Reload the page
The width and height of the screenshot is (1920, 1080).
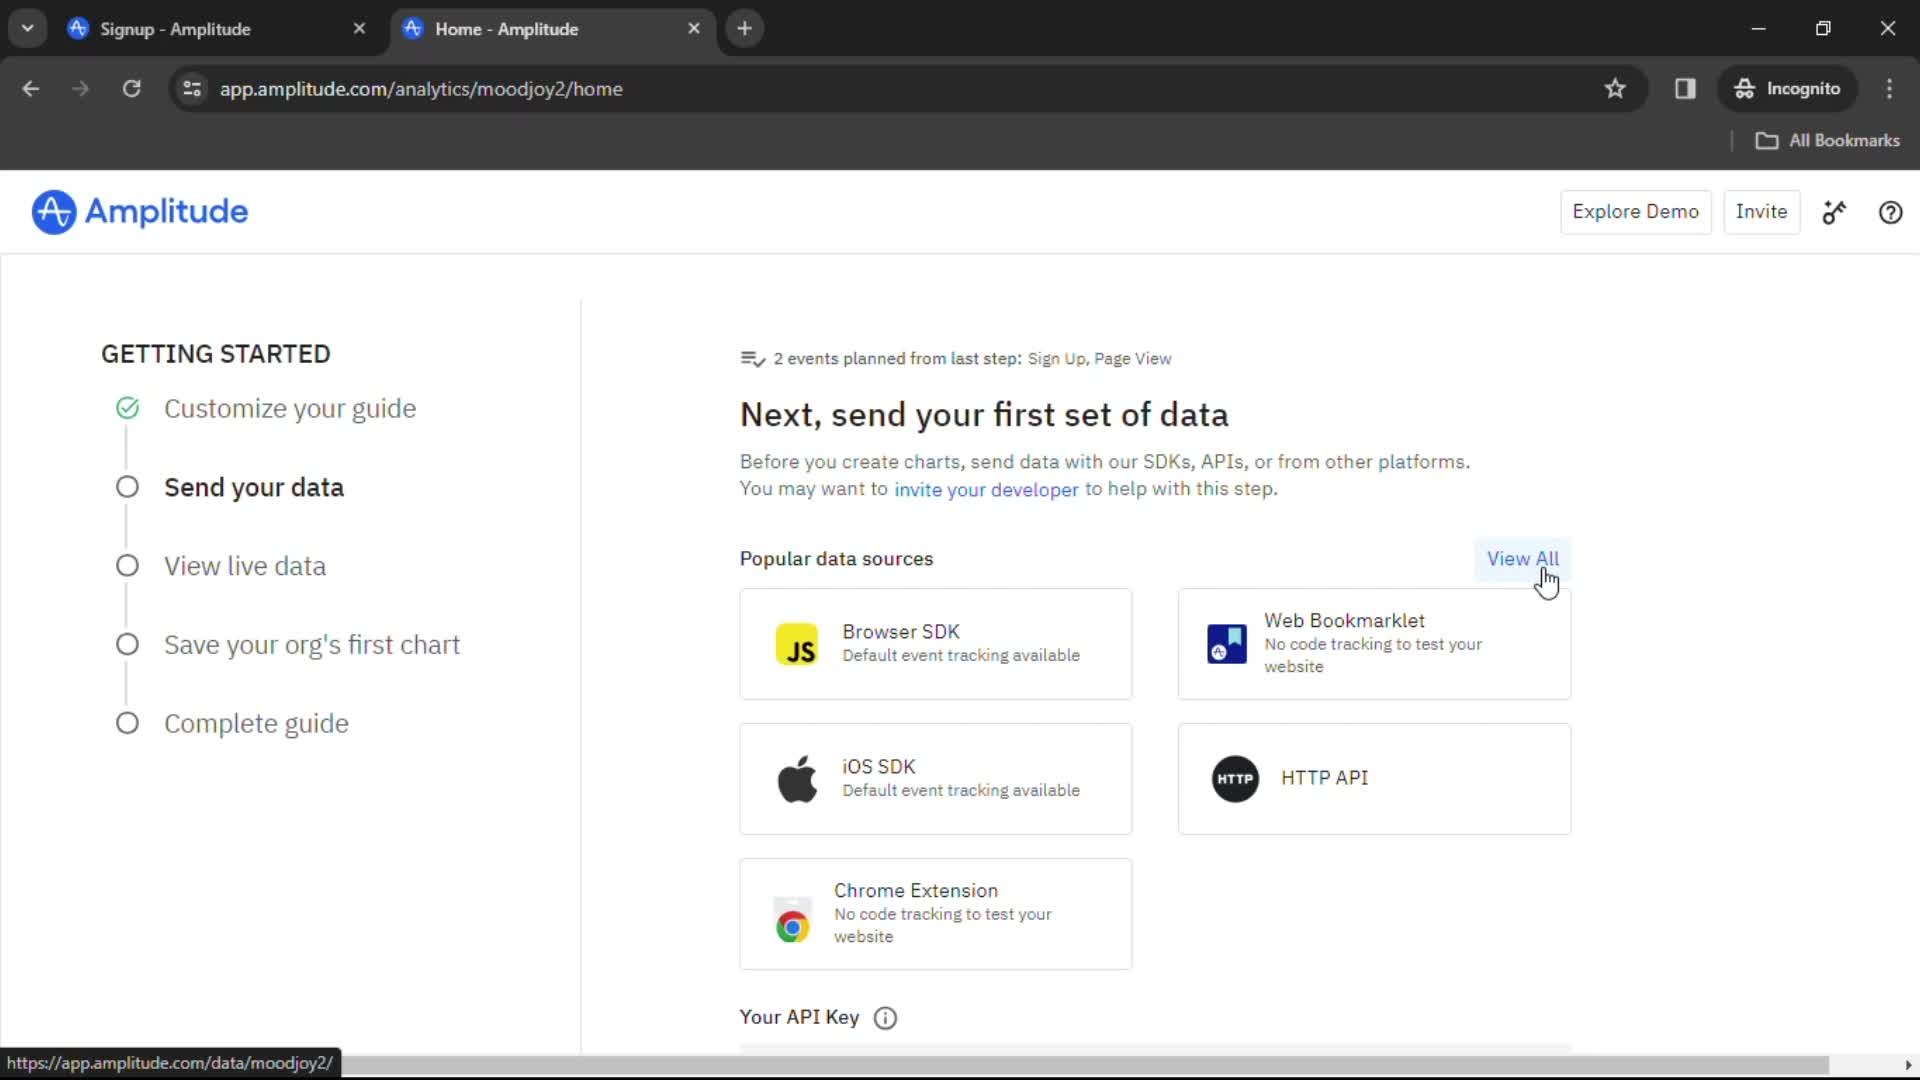tap(131, 89)
